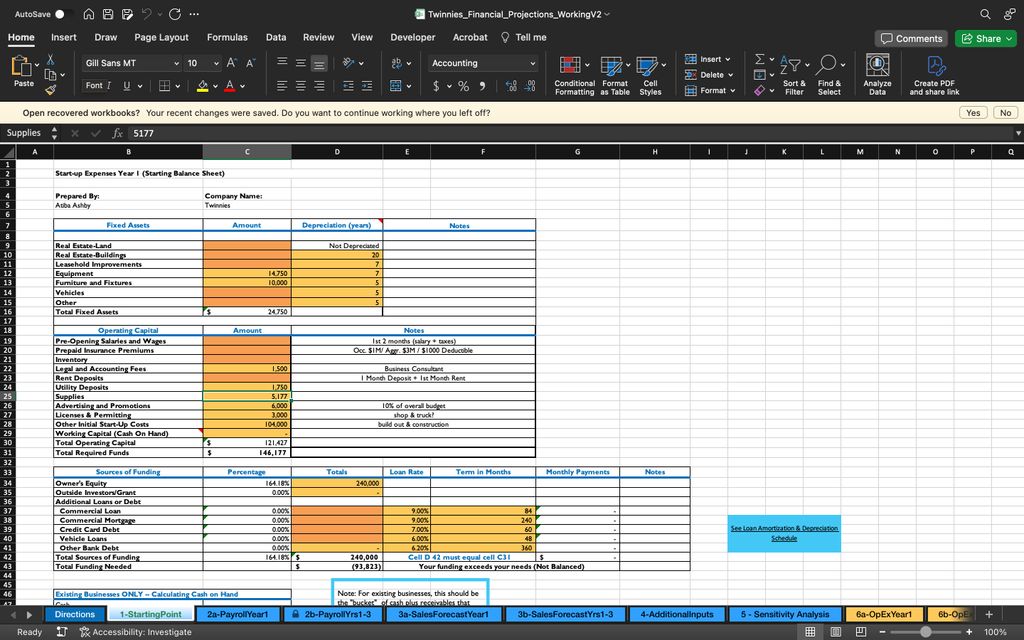The height and width of the screenshot is (640, 1024).
Task: Click the Accessibility Investigate status icon
Action: tap(84, 632)
